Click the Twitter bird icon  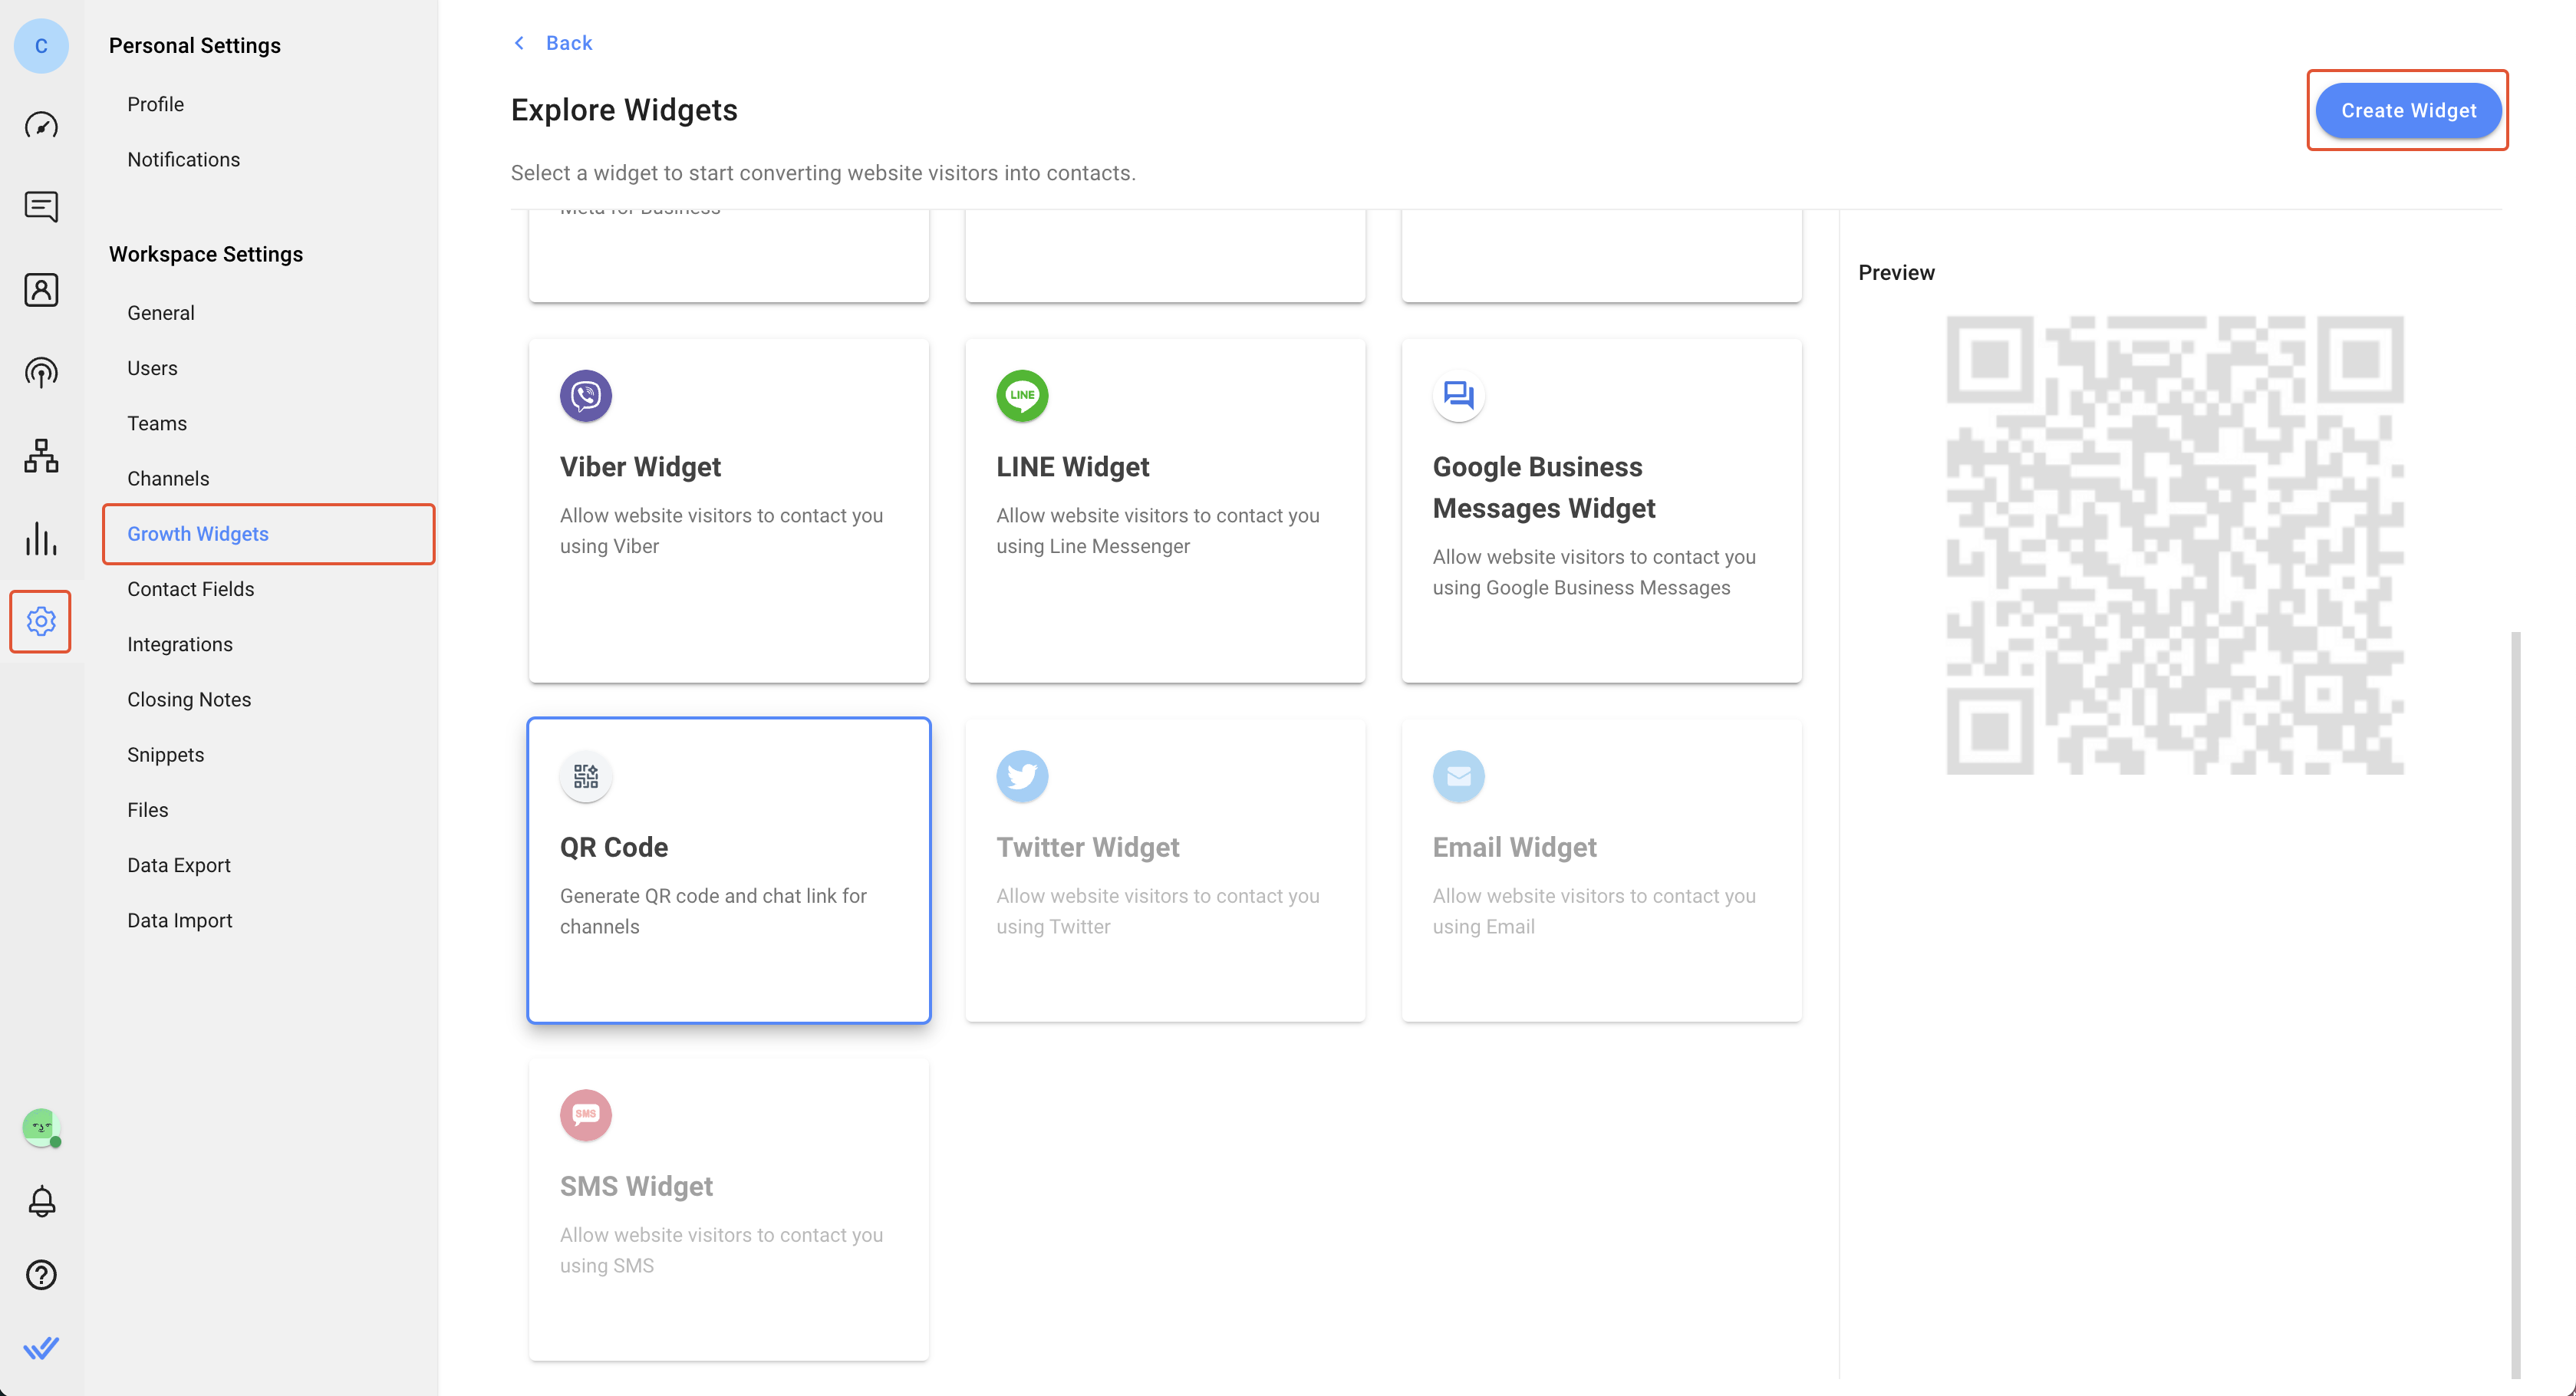coord(1022,776)
